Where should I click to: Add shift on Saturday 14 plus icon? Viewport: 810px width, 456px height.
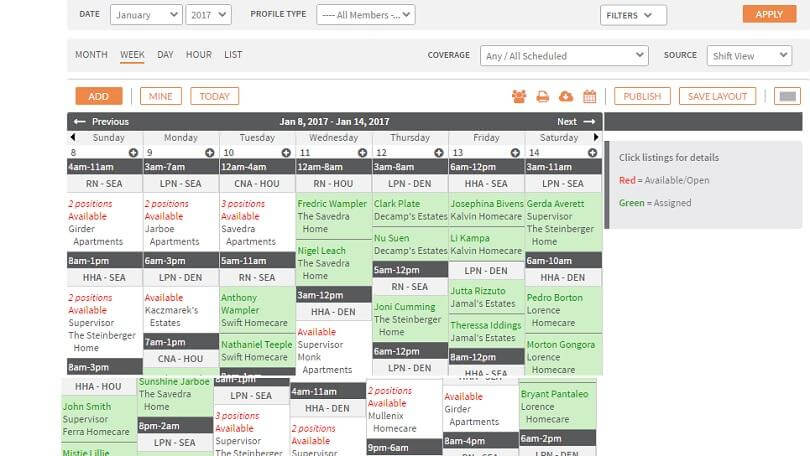[x=592, y=153]
